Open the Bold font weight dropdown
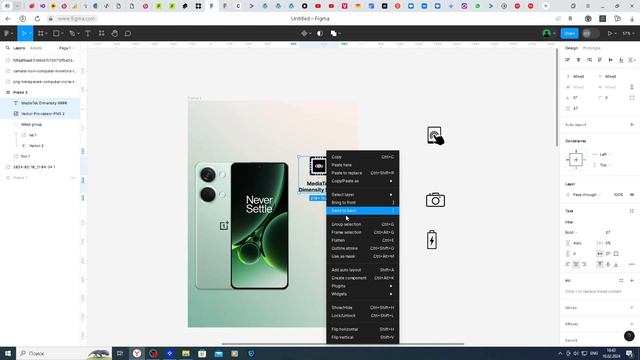The image size is (640, 360). pyautogui.click(x=571, y=232)
